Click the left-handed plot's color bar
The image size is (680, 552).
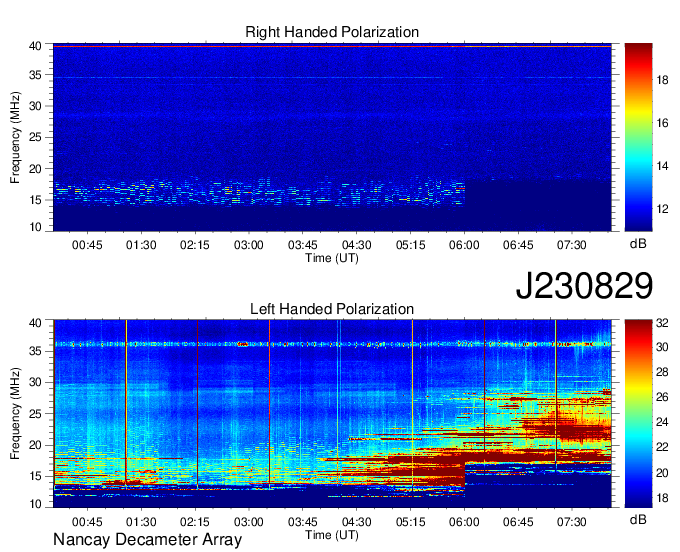[x=638, y=414]
